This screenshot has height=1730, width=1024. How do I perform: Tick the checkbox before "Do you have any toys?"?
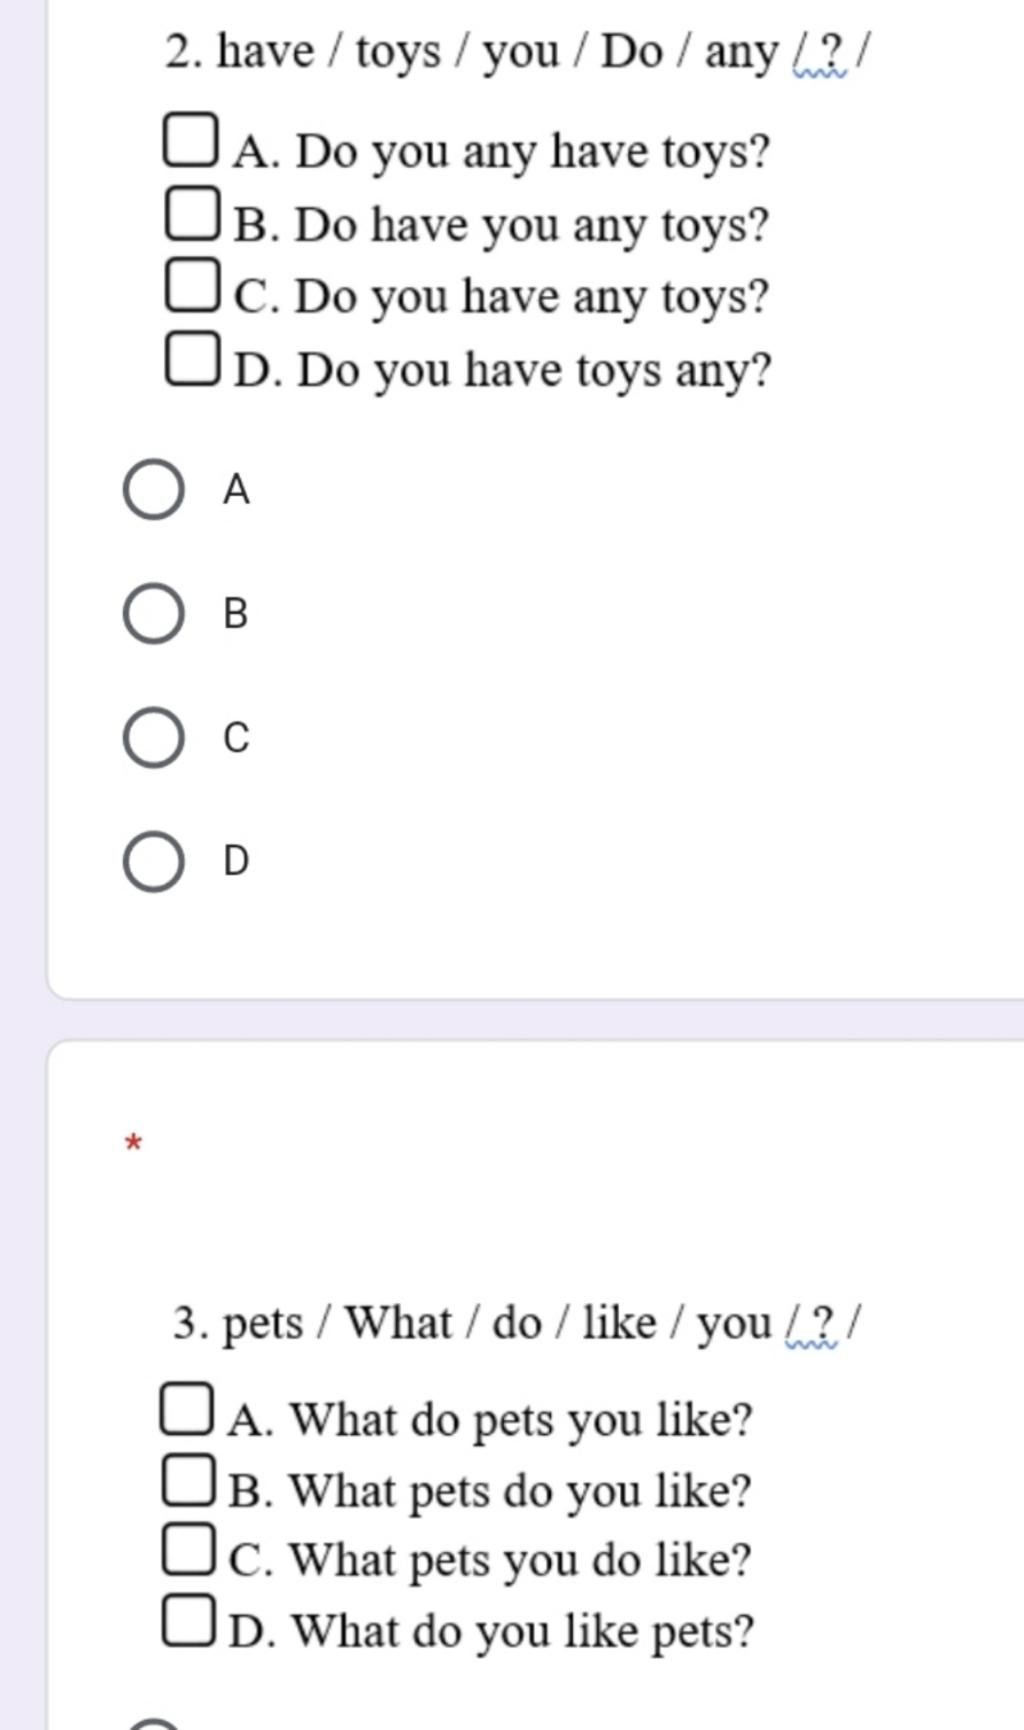190,284
